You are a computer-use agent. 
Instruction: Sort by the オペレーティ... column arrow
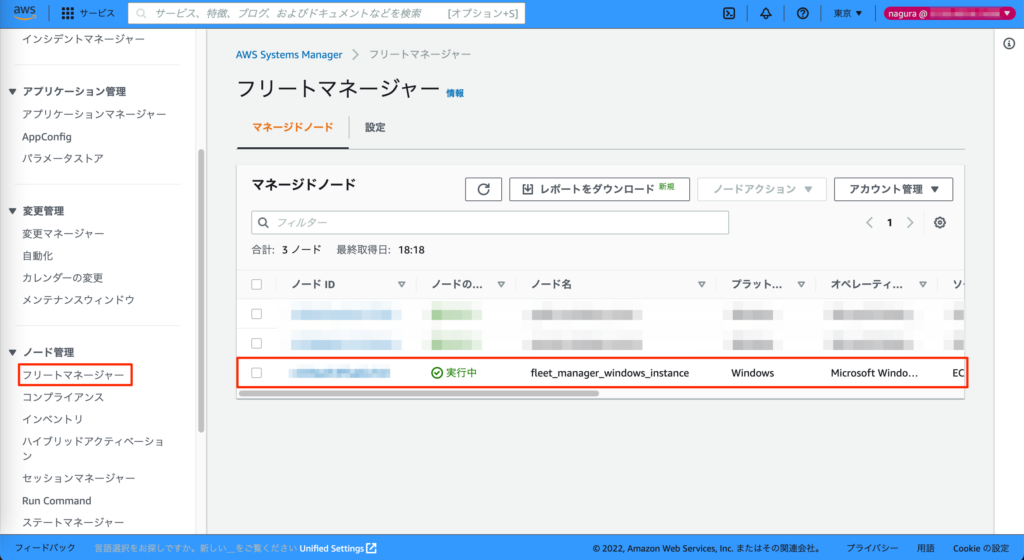pos(923,285)
